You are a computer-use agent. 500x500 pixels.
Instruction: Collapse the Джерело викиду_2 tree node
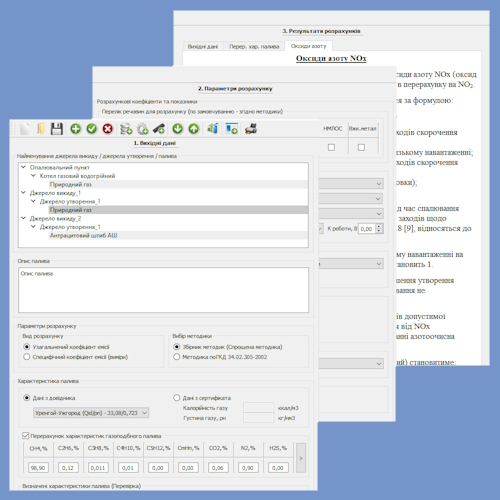coord(23,218)
